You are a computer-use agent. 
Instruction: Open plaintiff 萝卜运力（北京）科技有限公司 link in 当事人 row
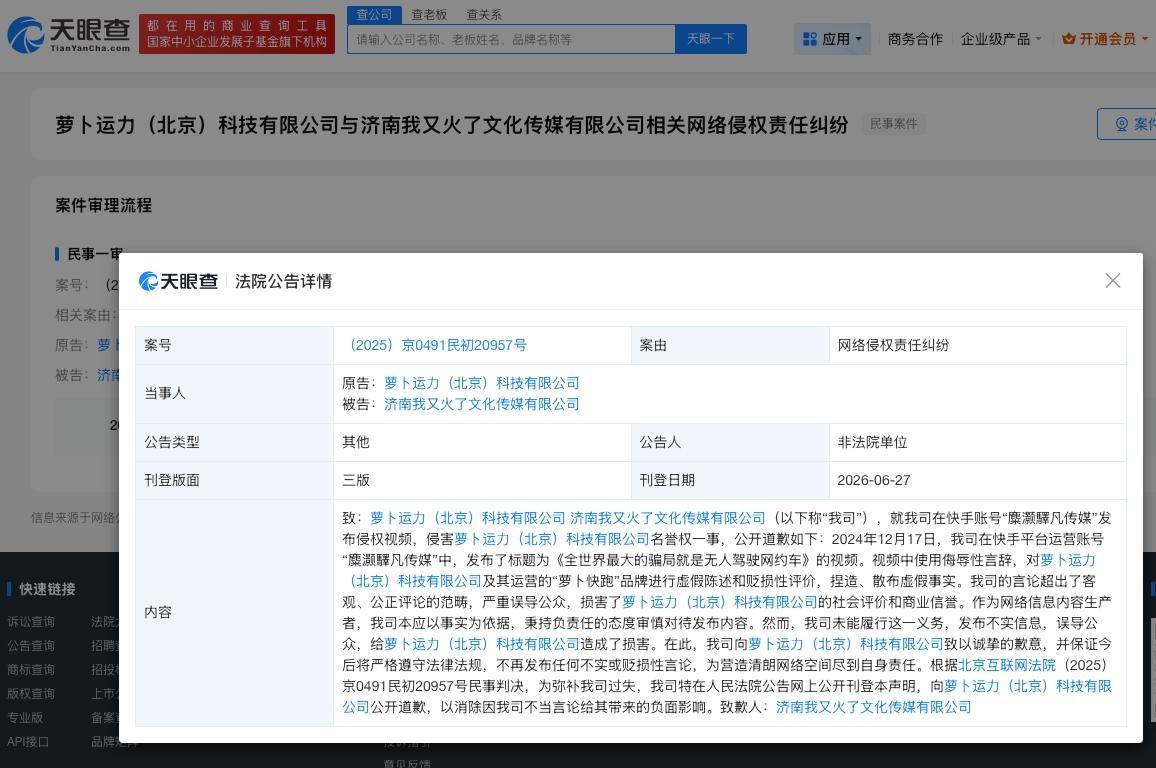tap(481, 383)
